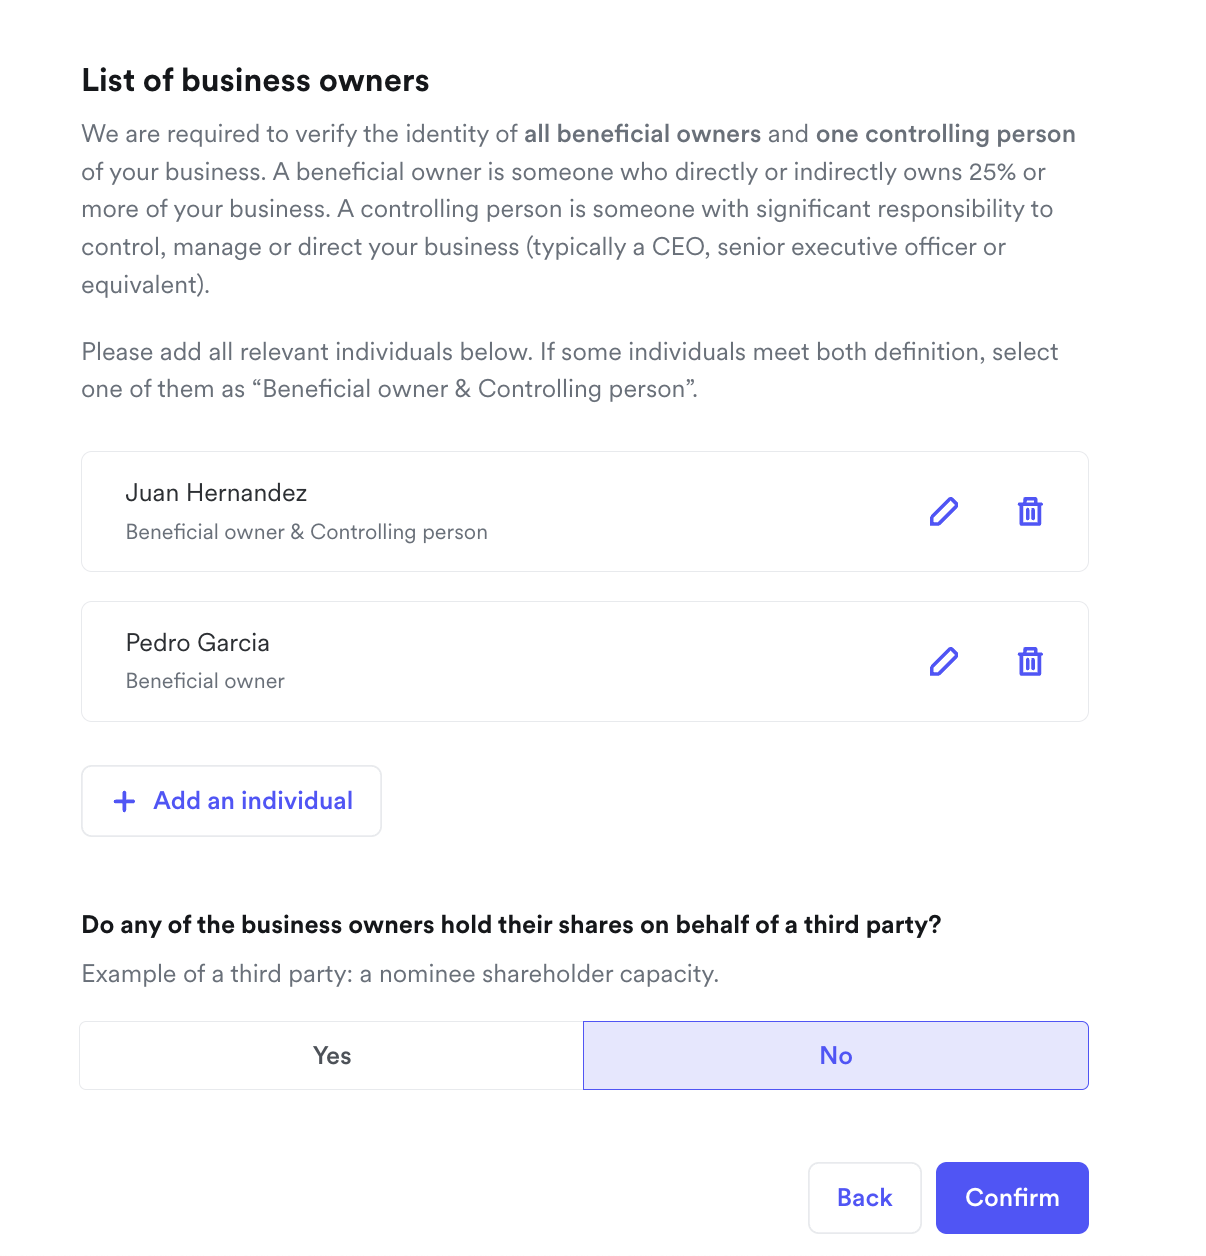Screen dimensions: 1206x1256
Task: Click the "List of business owners" heading
Action: pyautogui.click(x=255, y=81)
